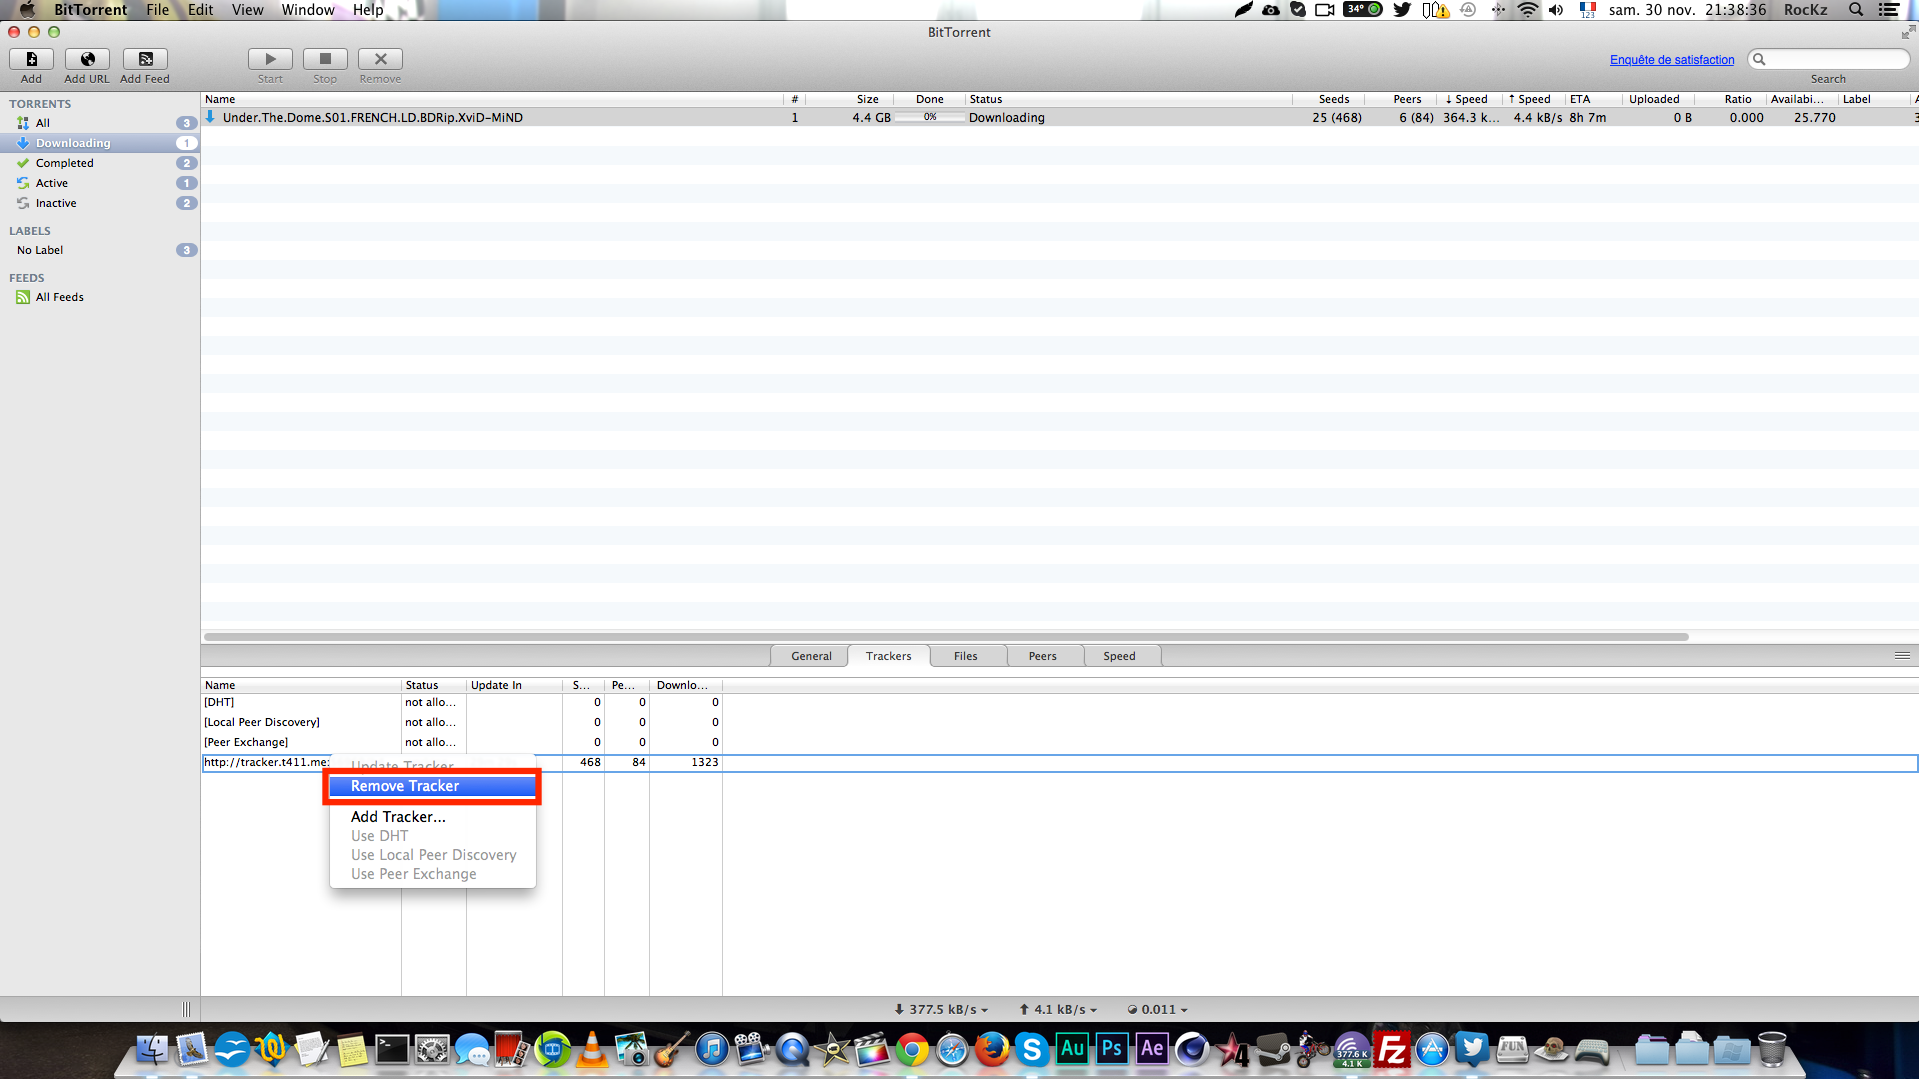Viewport: 1919px width, 1079px height.
Task: Open Firefox from the Dock
Action: click(x=992, y=1050)
